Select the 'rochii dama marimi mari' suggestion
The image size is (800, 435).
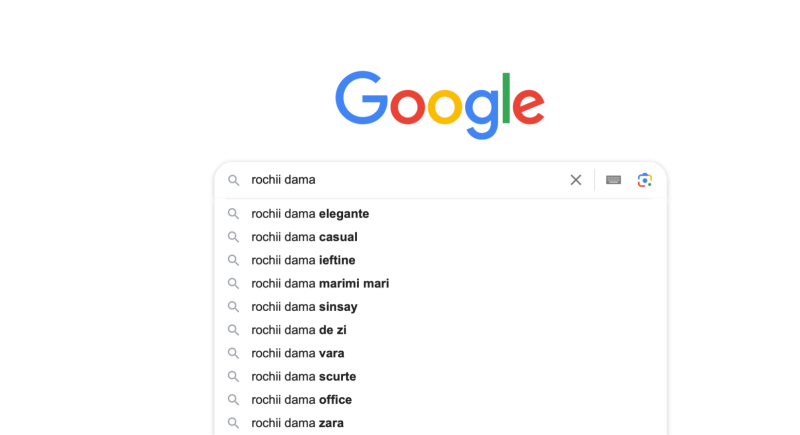point(320,284)
